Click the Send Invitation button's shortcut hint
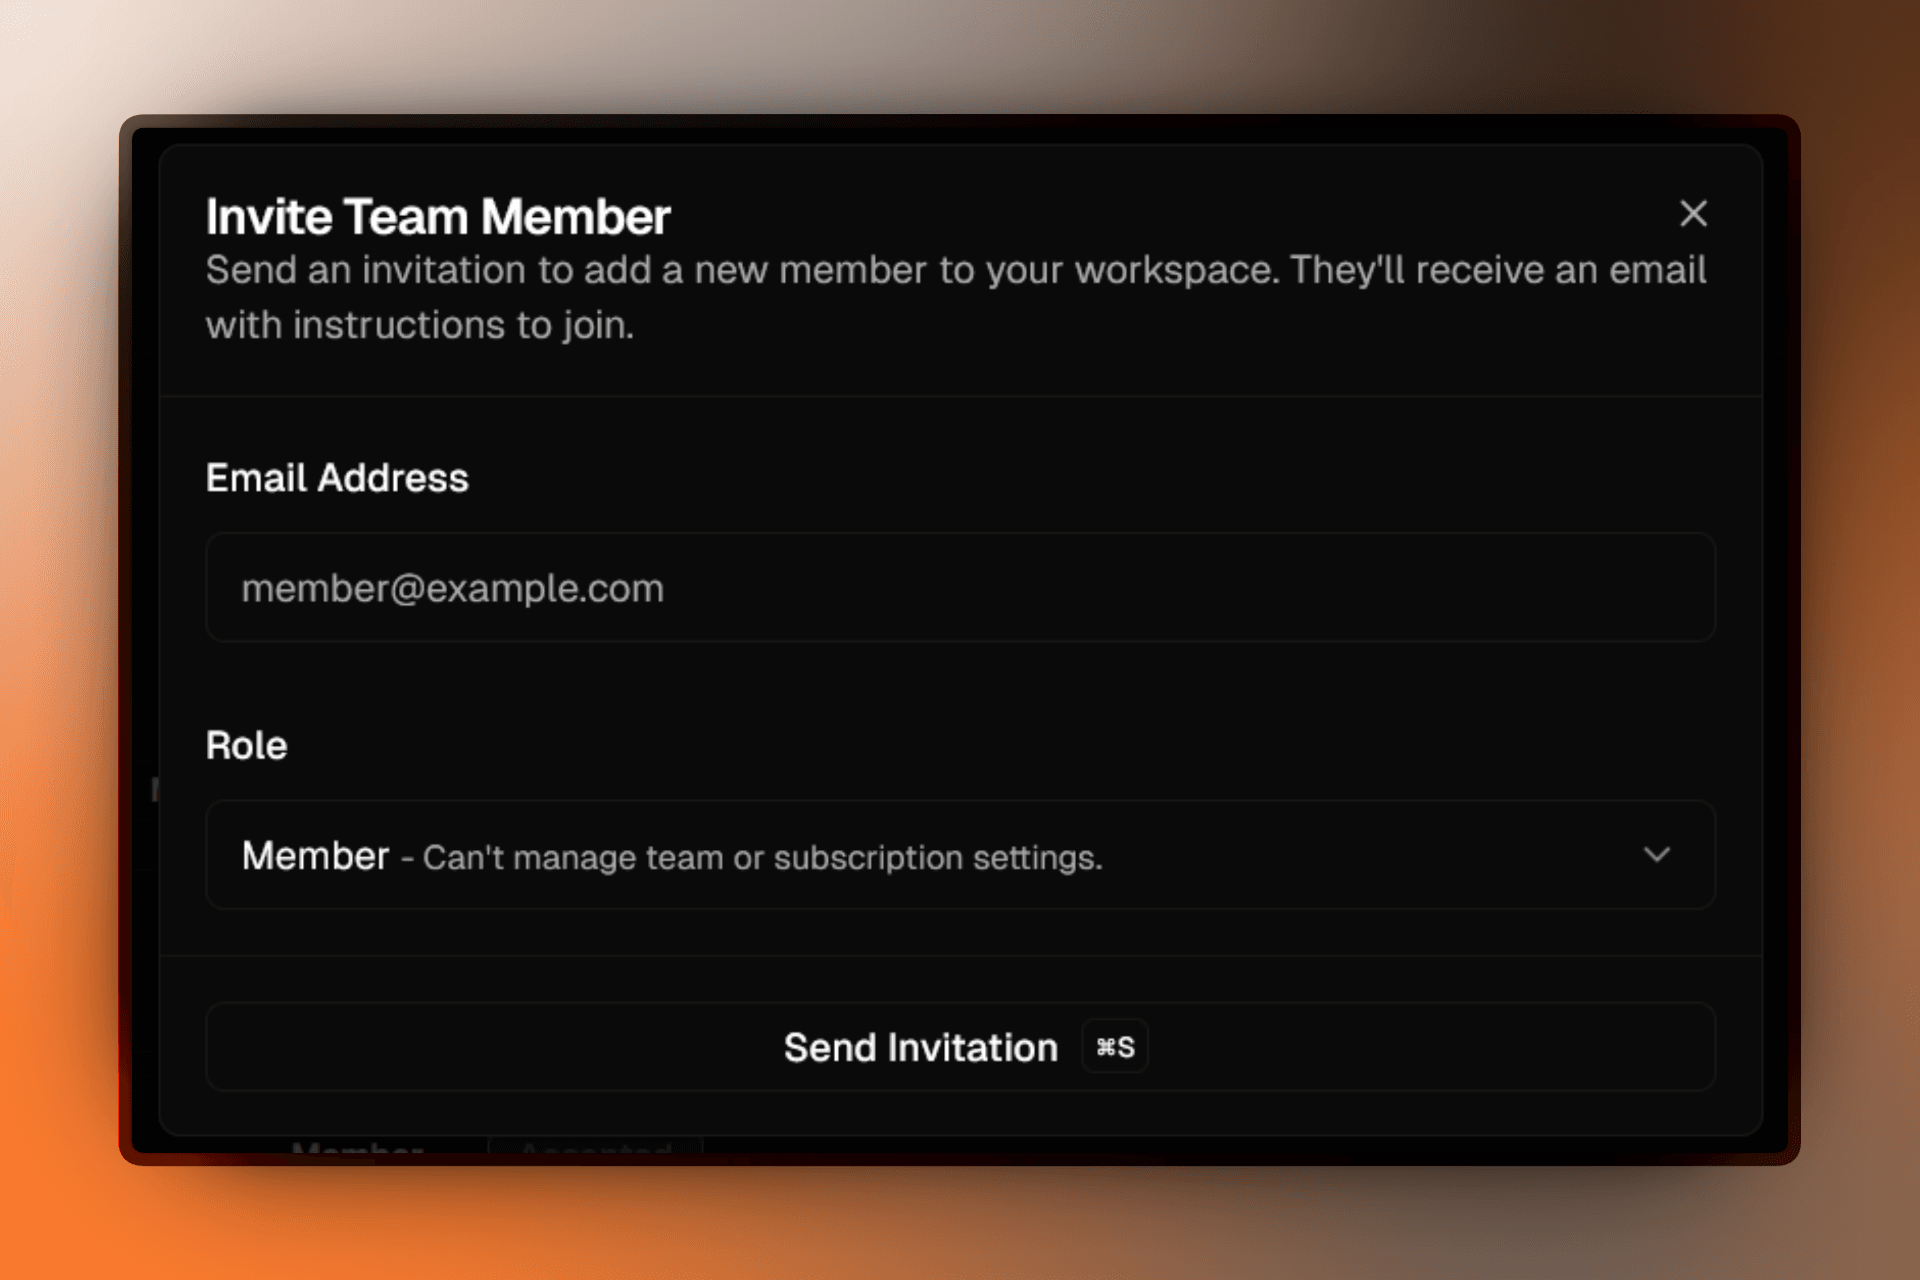Viewport: 1920px width, 1280px height. [1114, 1046]
